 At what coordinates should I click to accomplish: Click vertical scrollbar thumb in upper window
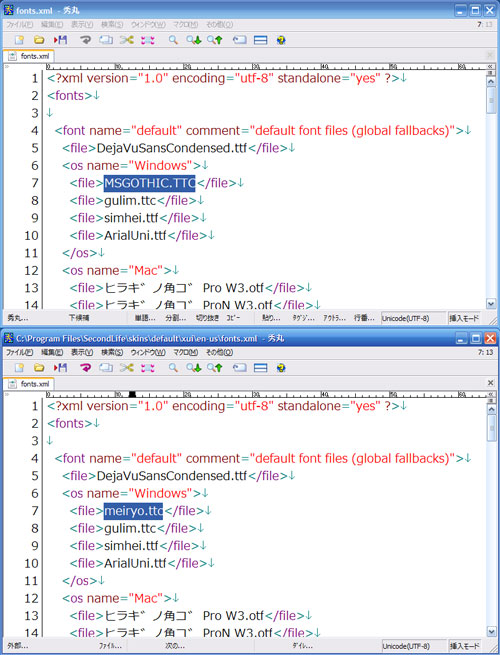coord(491,100)
